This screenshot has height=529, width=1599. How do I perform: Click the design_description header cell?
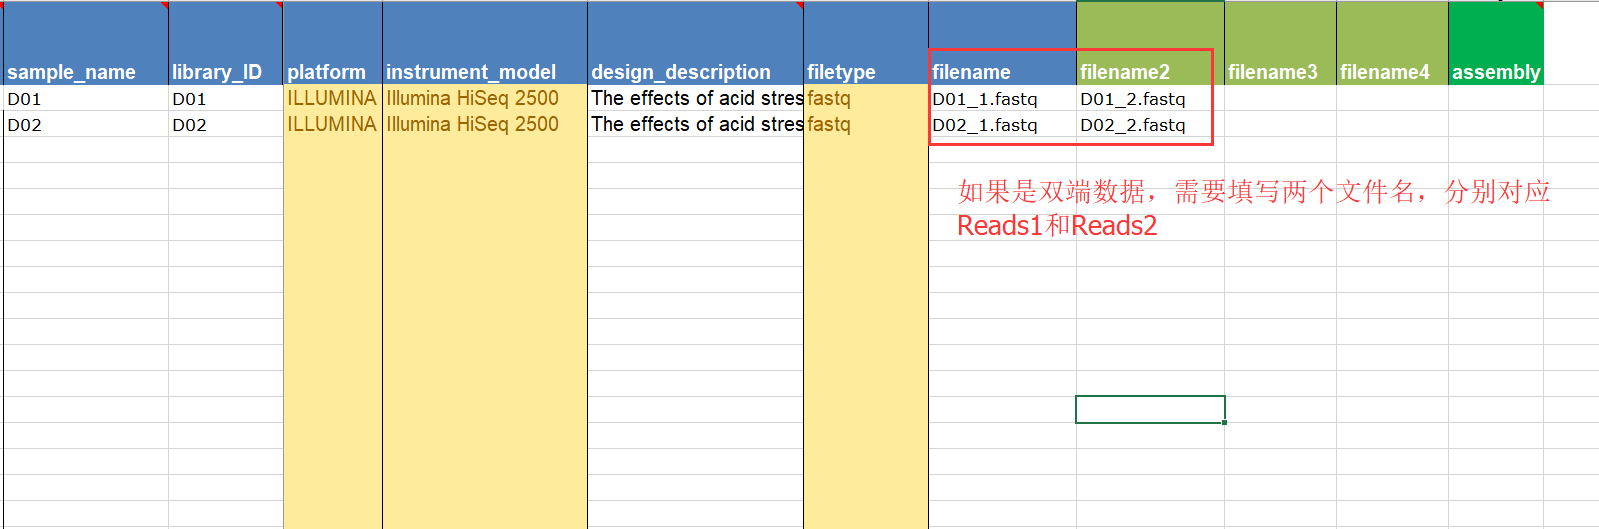coord(694,71)
